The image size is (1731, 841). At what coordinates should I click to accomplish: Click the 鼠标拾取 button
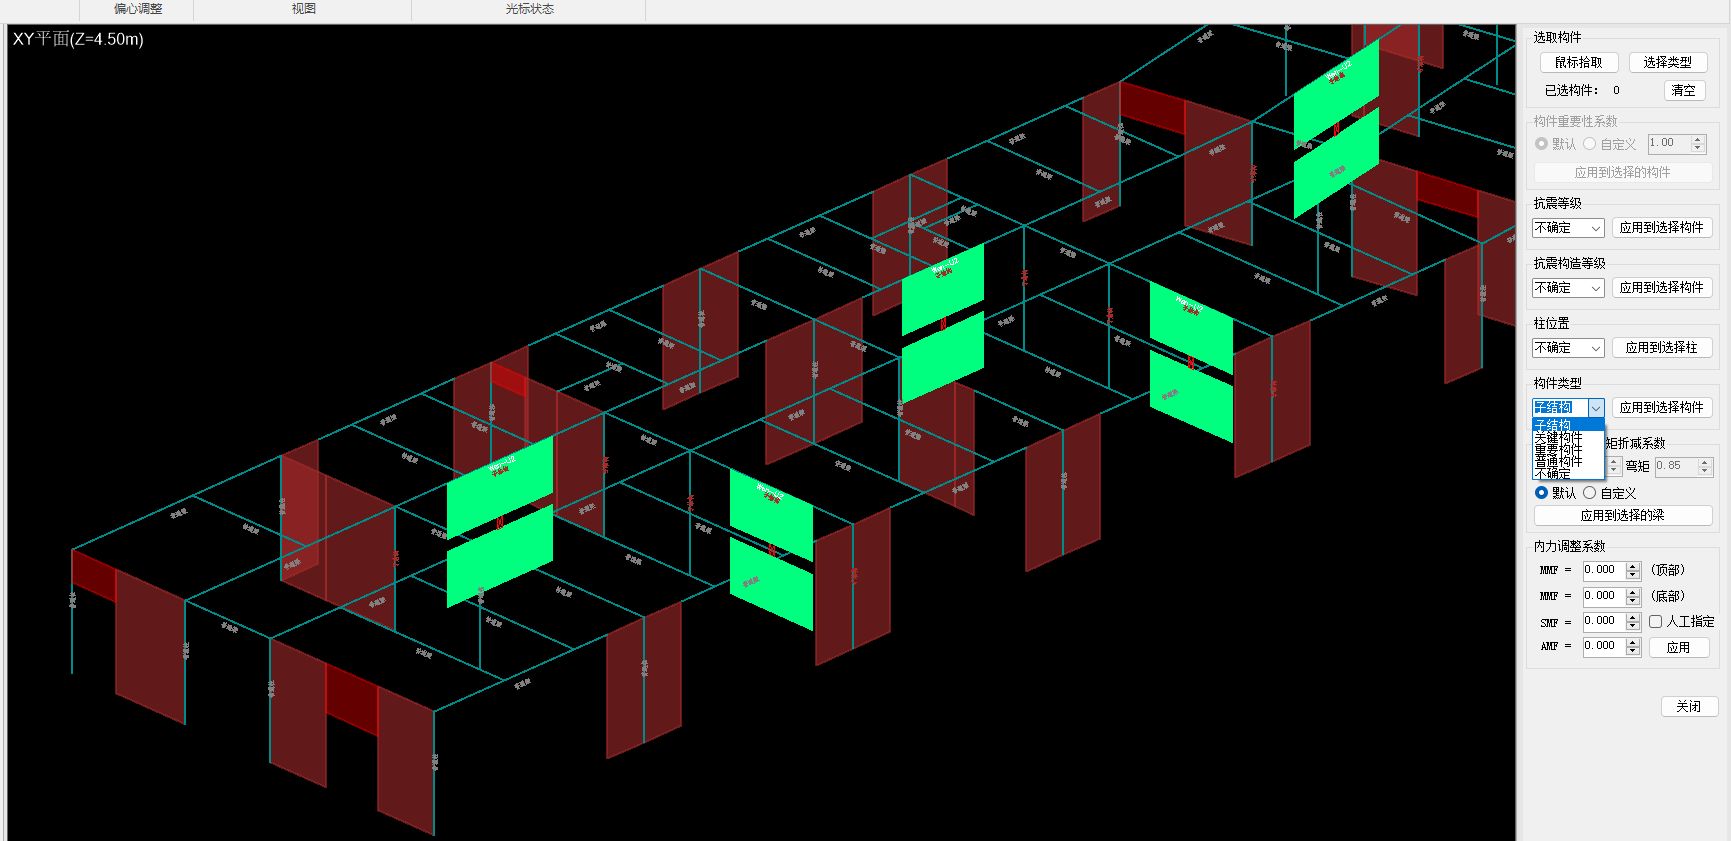coord(1578,62)
